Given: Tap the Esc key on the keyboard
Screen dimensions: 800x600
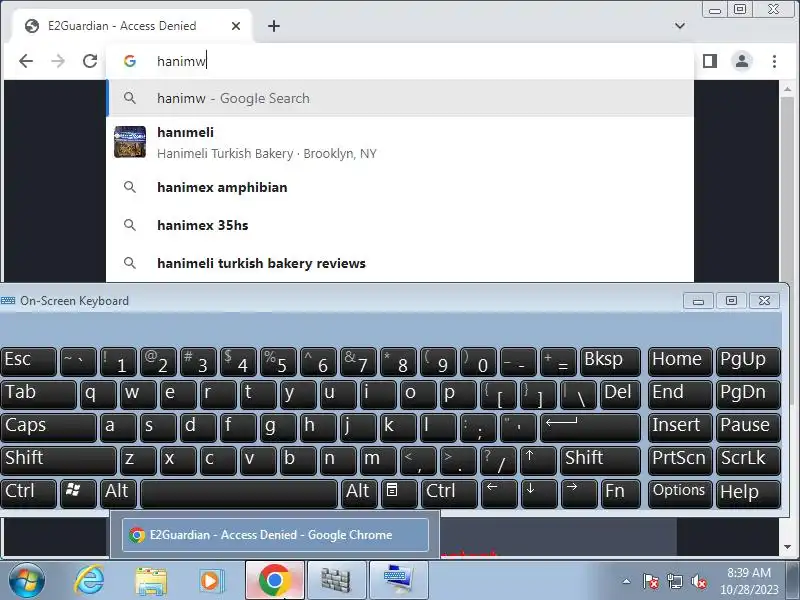Looking at the screenshot, I should click(29, 361).
